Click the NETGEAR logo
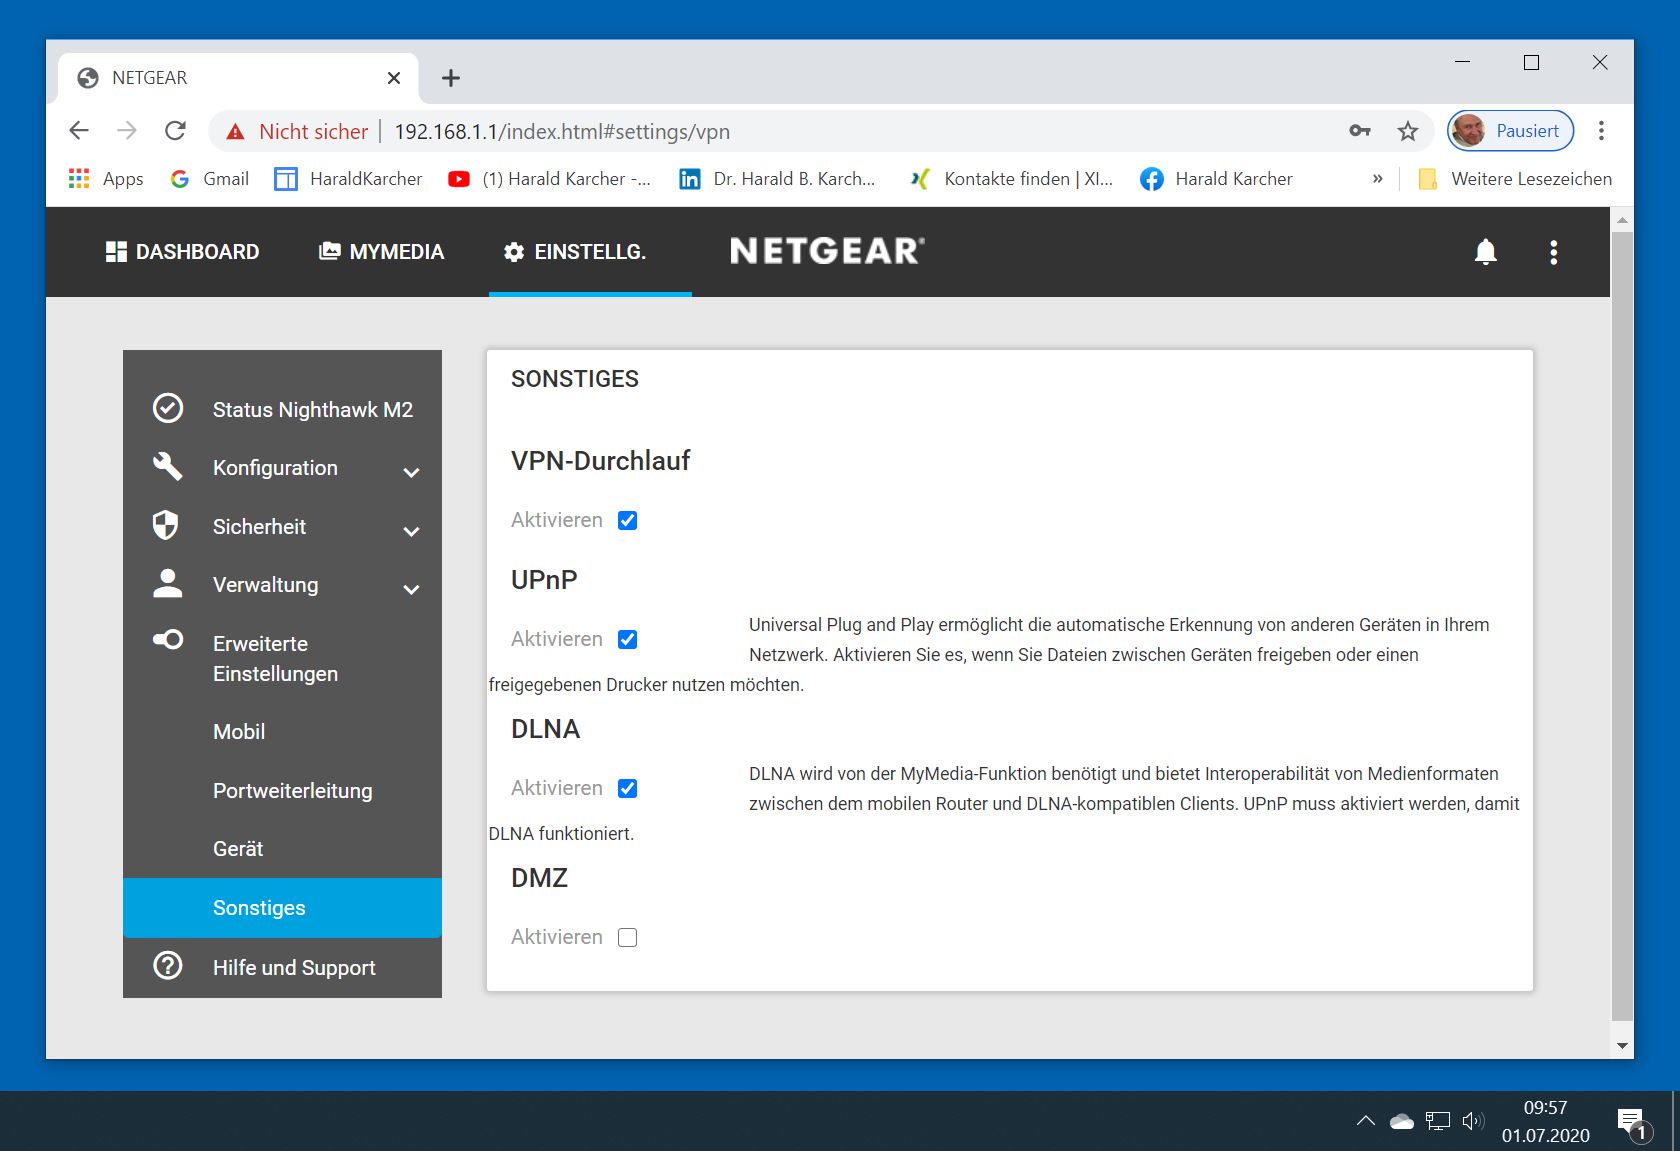Image resolution: width=1680 pixels, height=1151 pixels. (827, 251)
